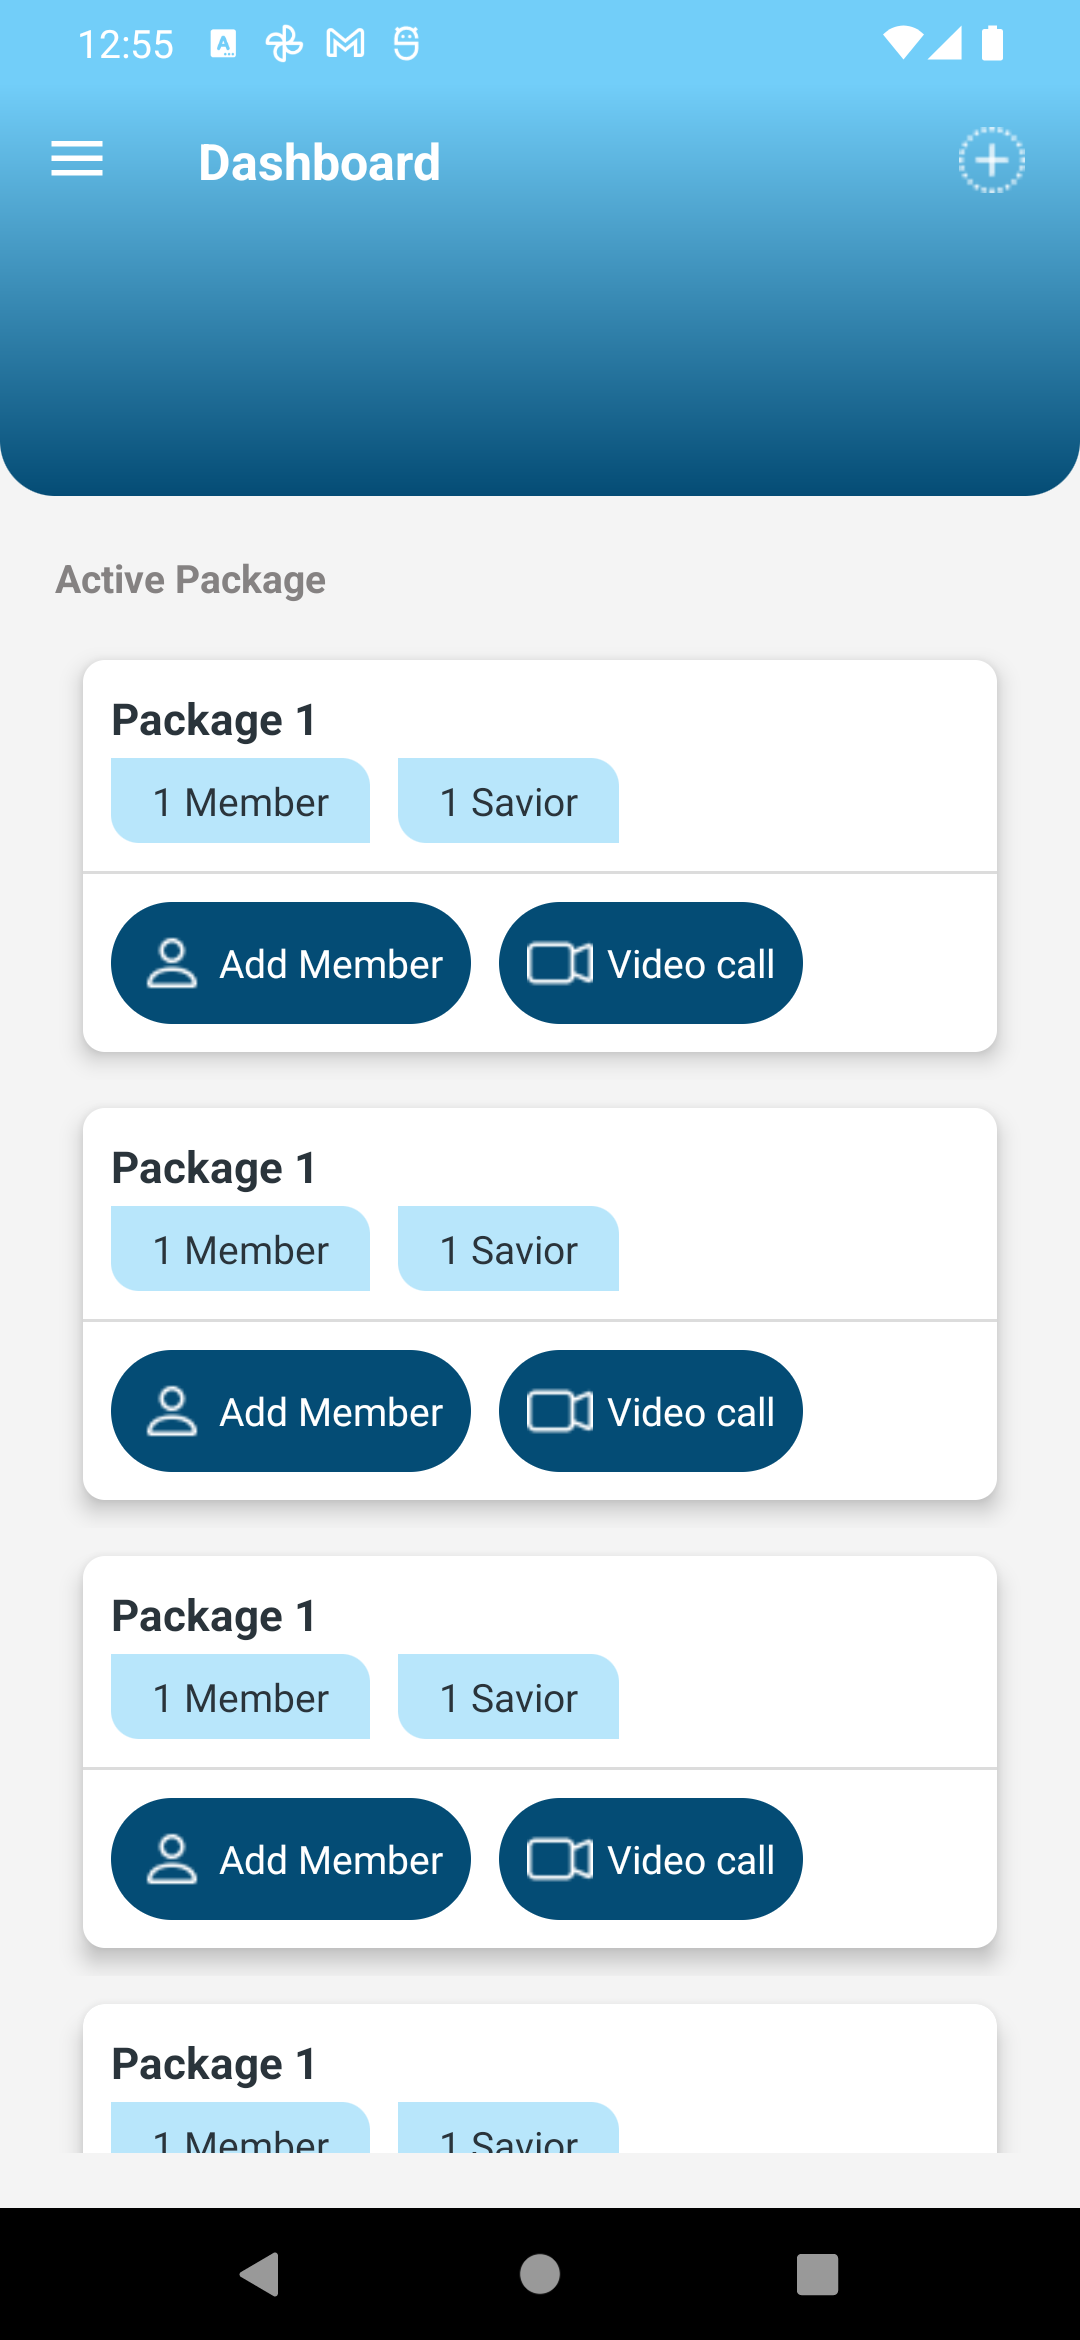This screenshot has width=1080, height=2340.
Task: Tap the person icon in first package
Action: (x=172, y=964)
